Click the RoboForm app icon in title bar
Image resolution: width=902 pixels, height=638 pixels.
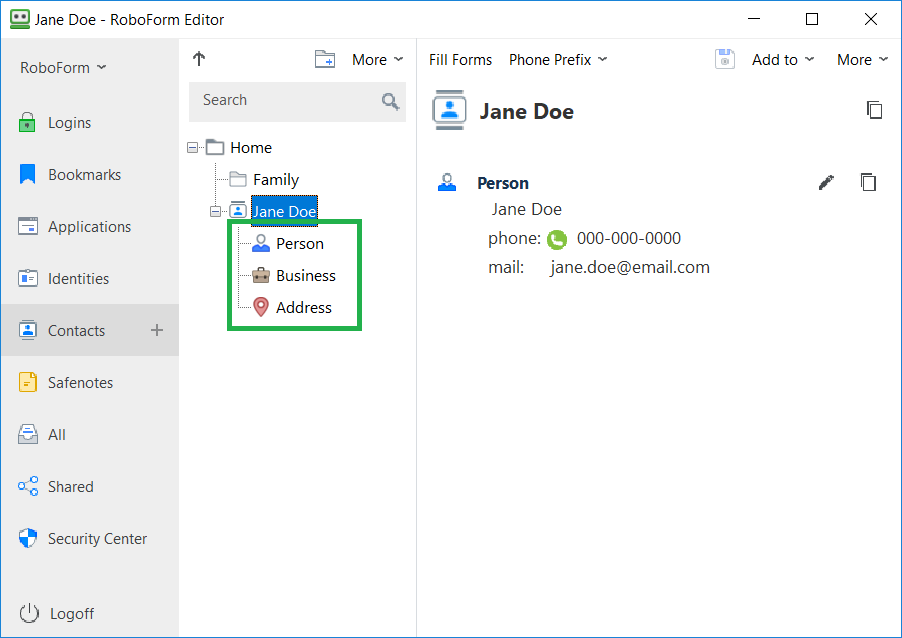click(20, 18)
